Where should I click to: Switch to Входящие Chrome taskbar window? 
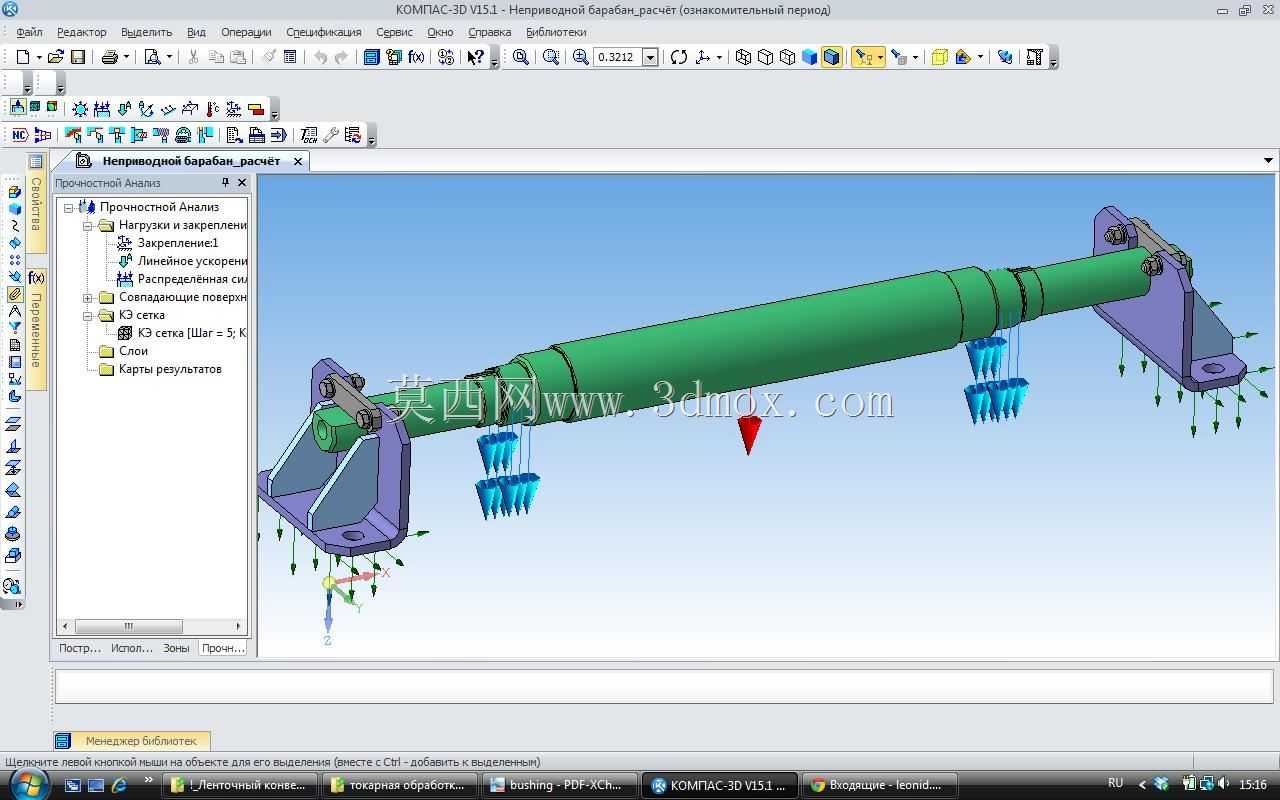pos(880,785)
